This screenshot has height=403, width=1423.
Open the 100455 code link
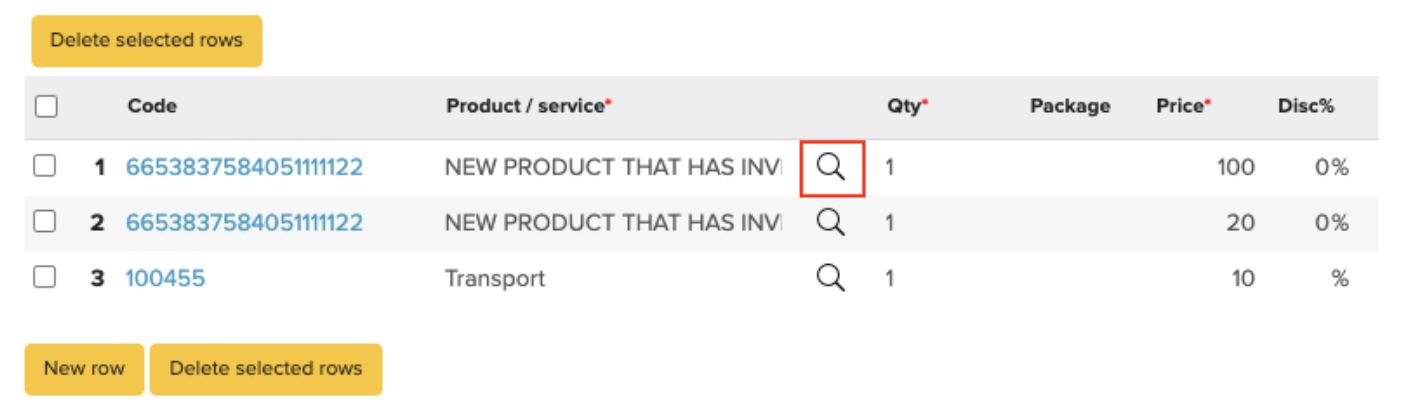click(165, 278)
